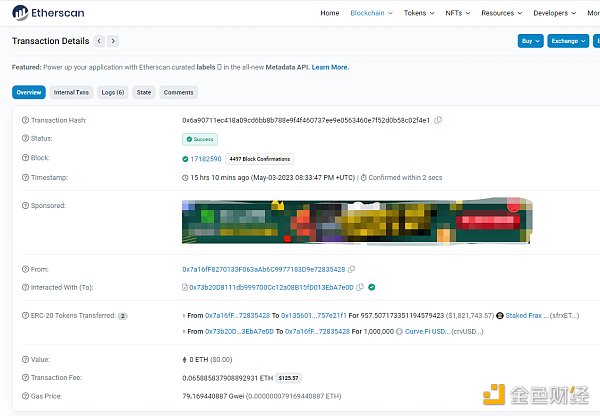Open the Logs (6) tab
The image size is (600, 416).
click(x=113, y=92)
